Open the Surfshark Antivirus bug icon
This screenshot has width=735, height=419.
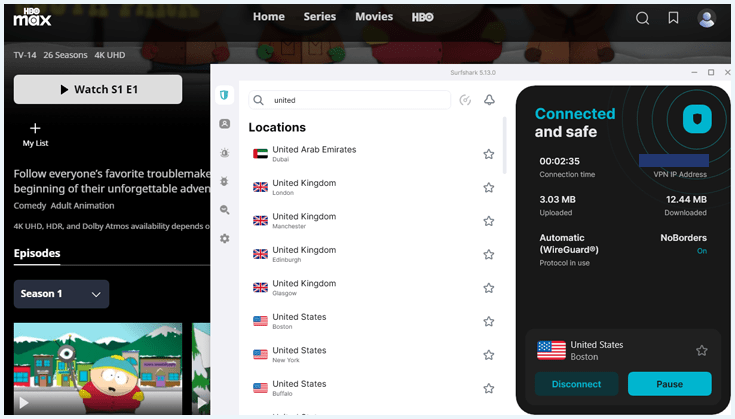pyautogui.click(x=225, y=181)
